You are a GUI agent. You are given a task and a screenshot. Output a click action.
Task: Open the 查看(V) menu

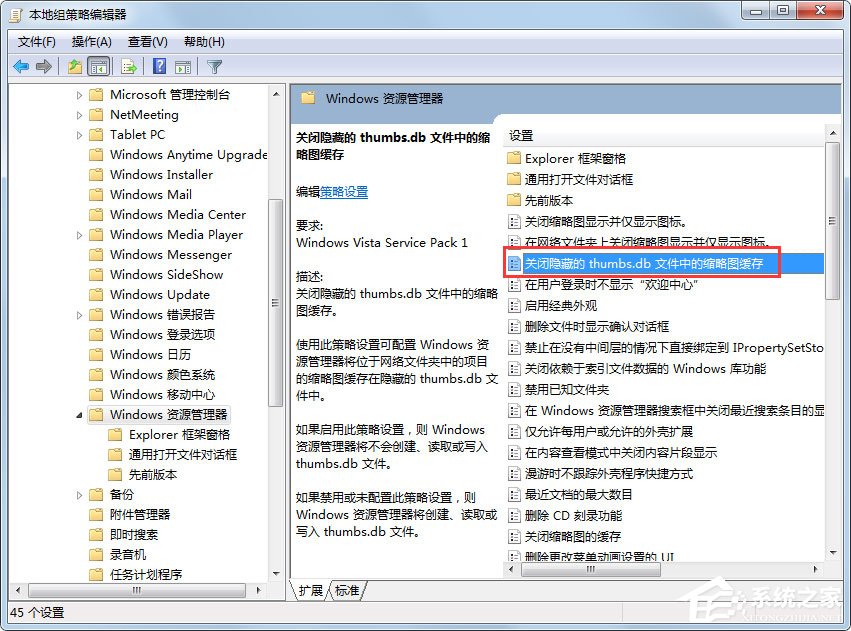(x=146, y=41)
